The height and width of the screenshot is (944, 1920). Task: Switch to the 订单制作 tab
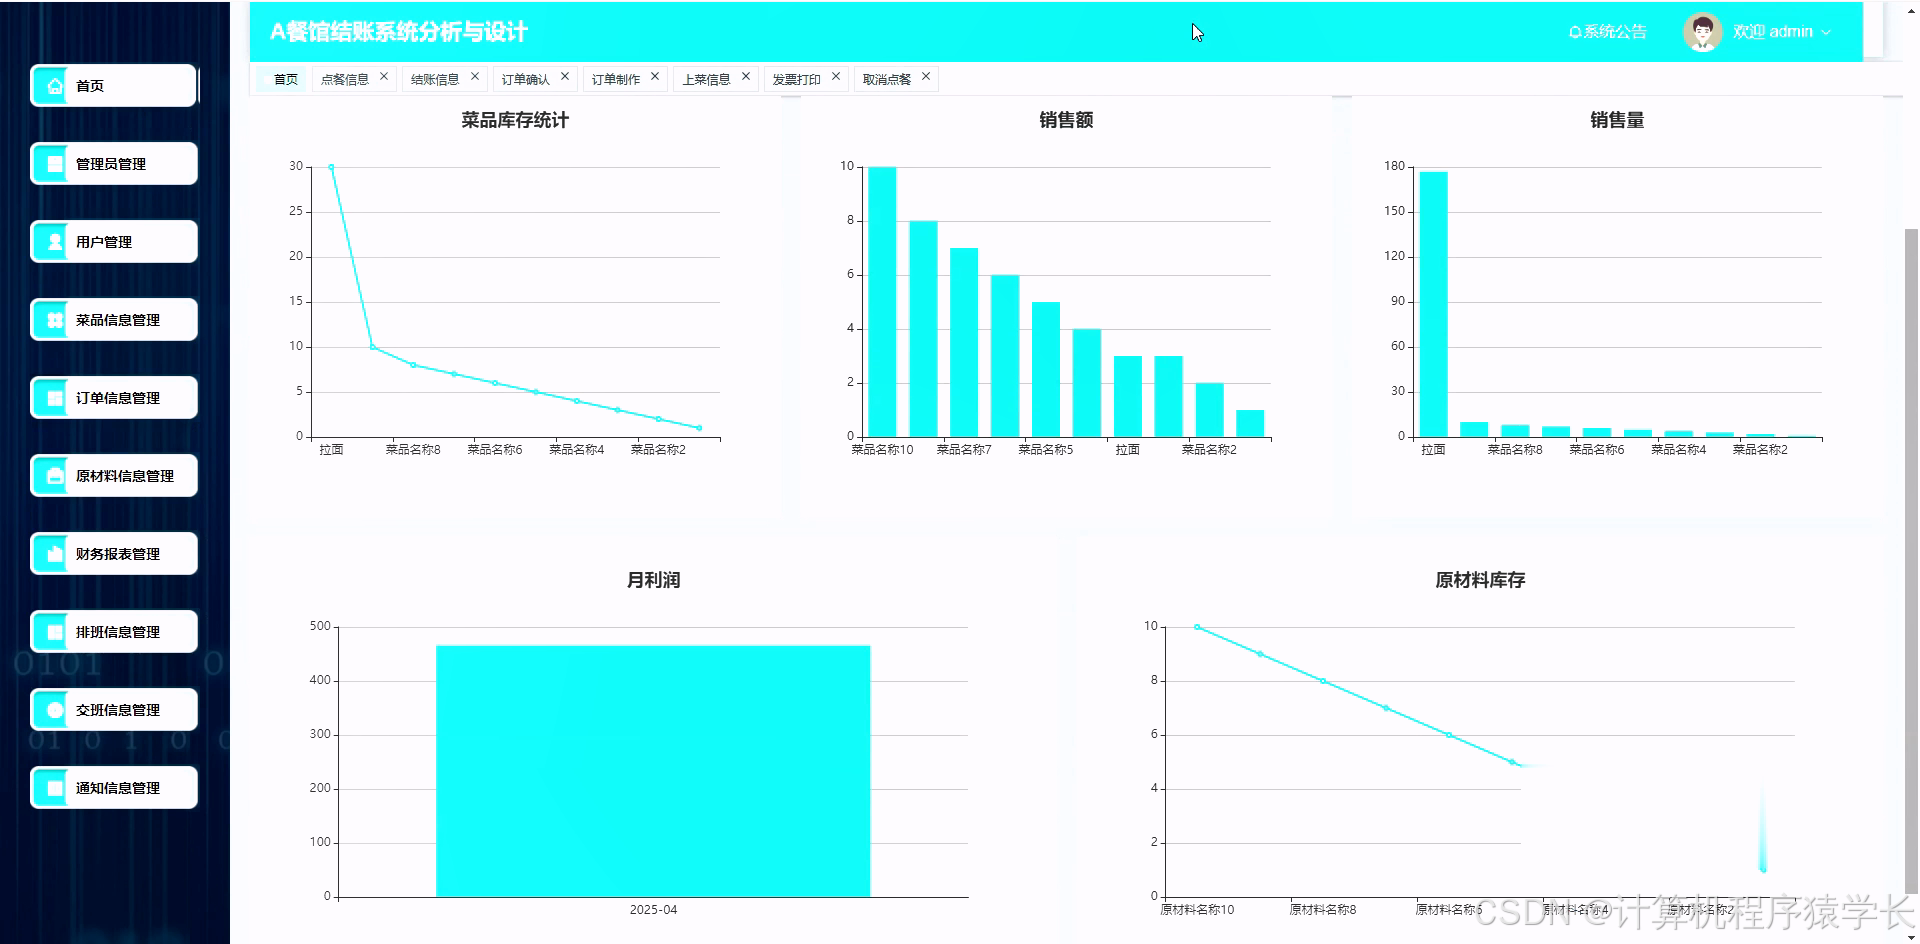pos(616,79)
